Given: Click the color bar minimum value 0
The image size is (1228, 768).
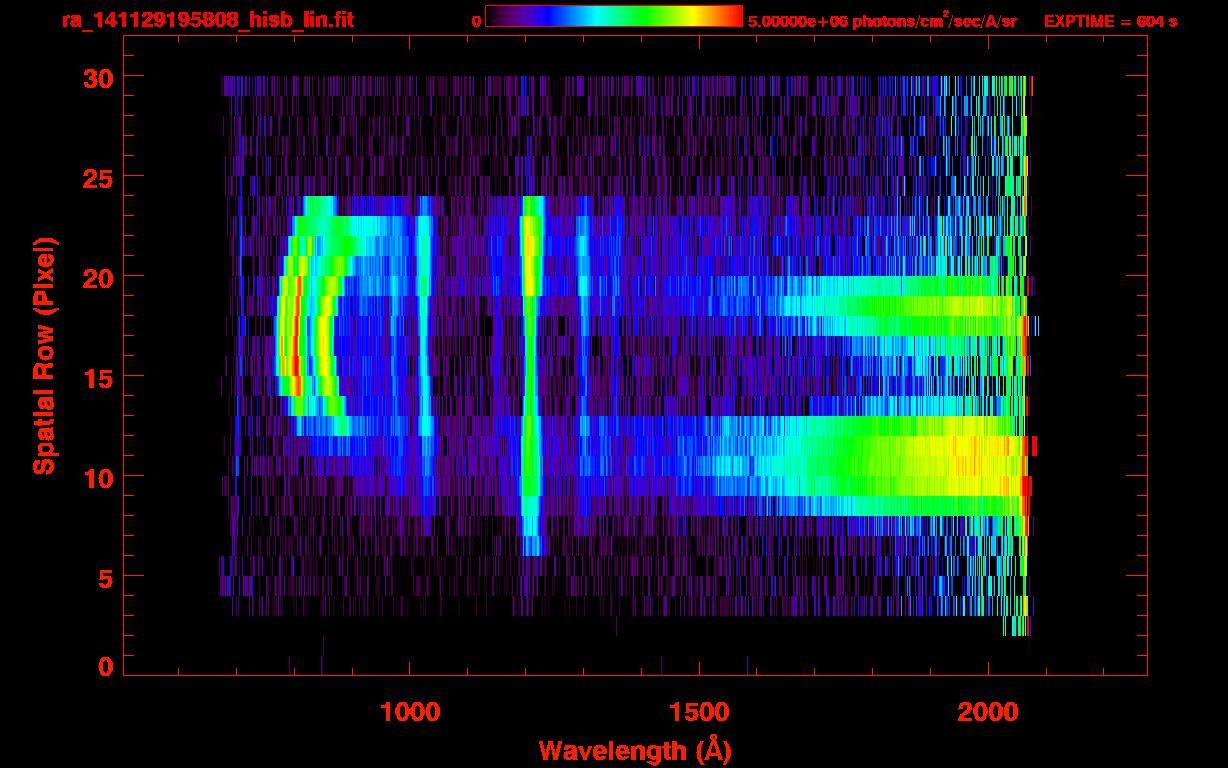Looking at the screenshot, I should pos(477,21).
